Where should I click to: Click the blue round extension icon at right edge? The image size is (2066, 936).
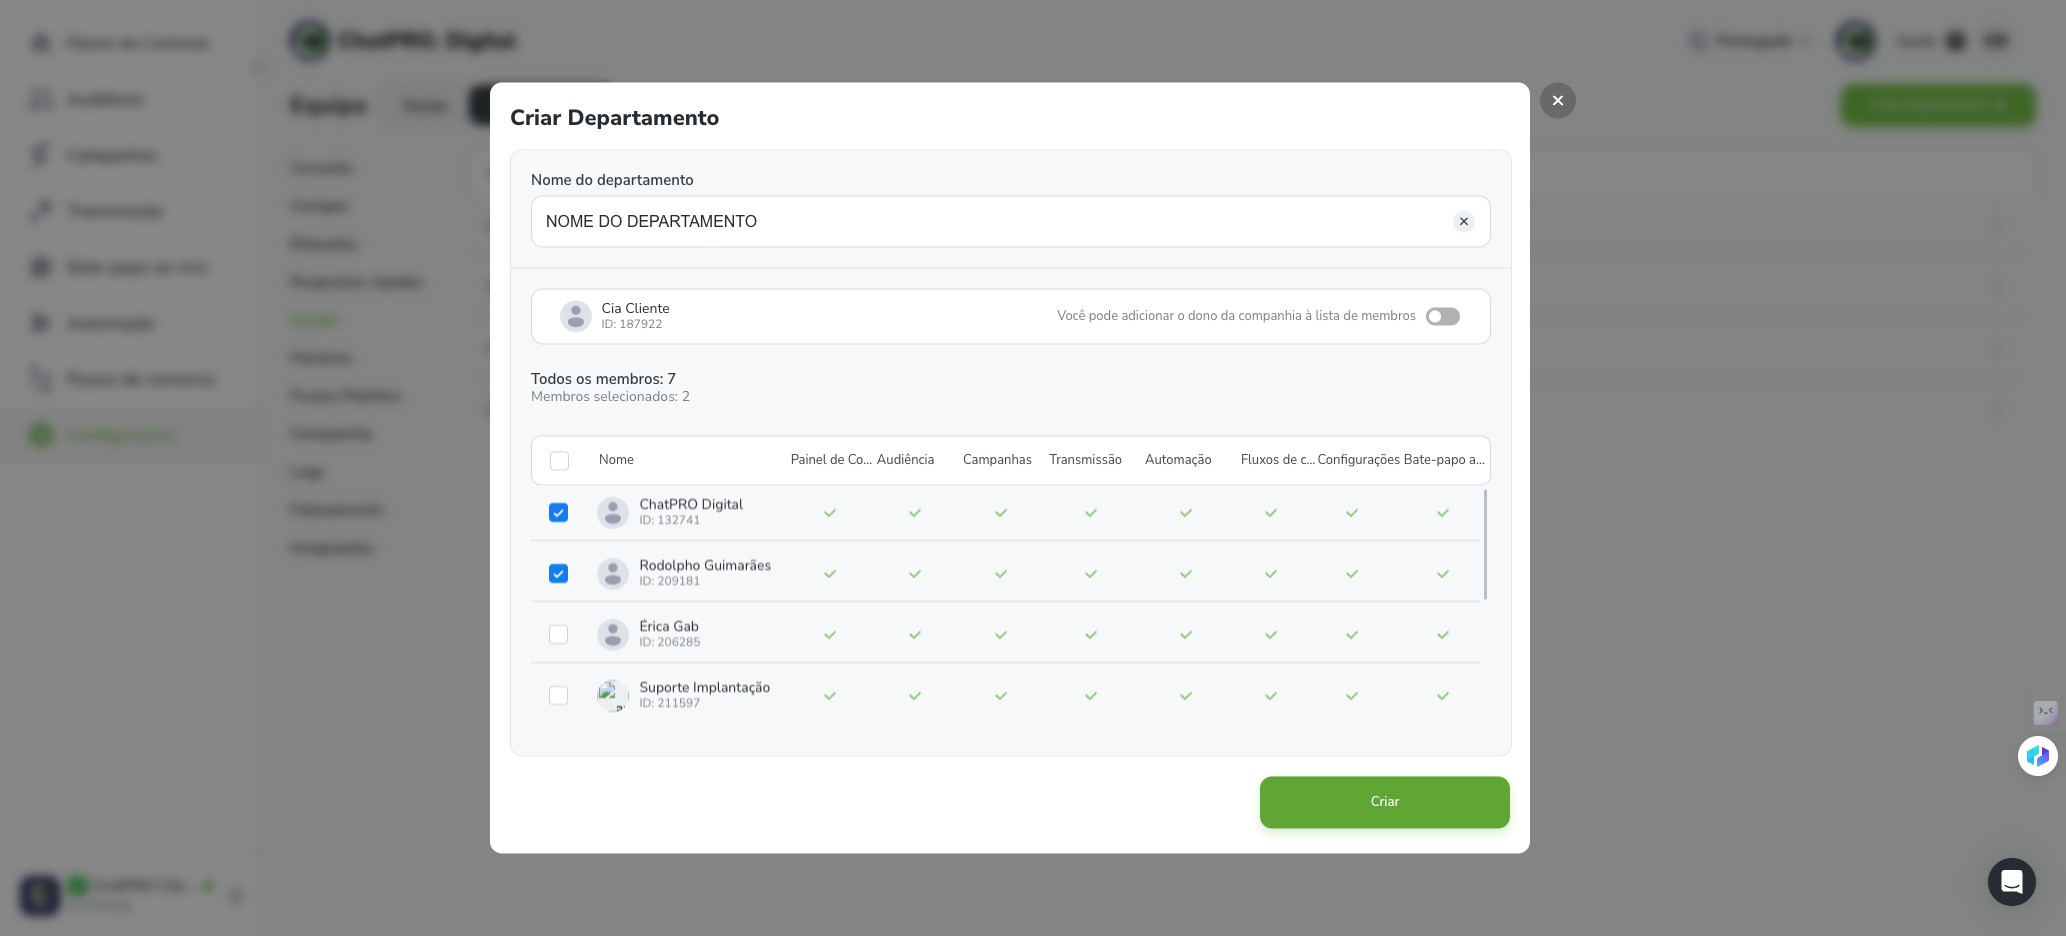click(x=2037, y=756)
